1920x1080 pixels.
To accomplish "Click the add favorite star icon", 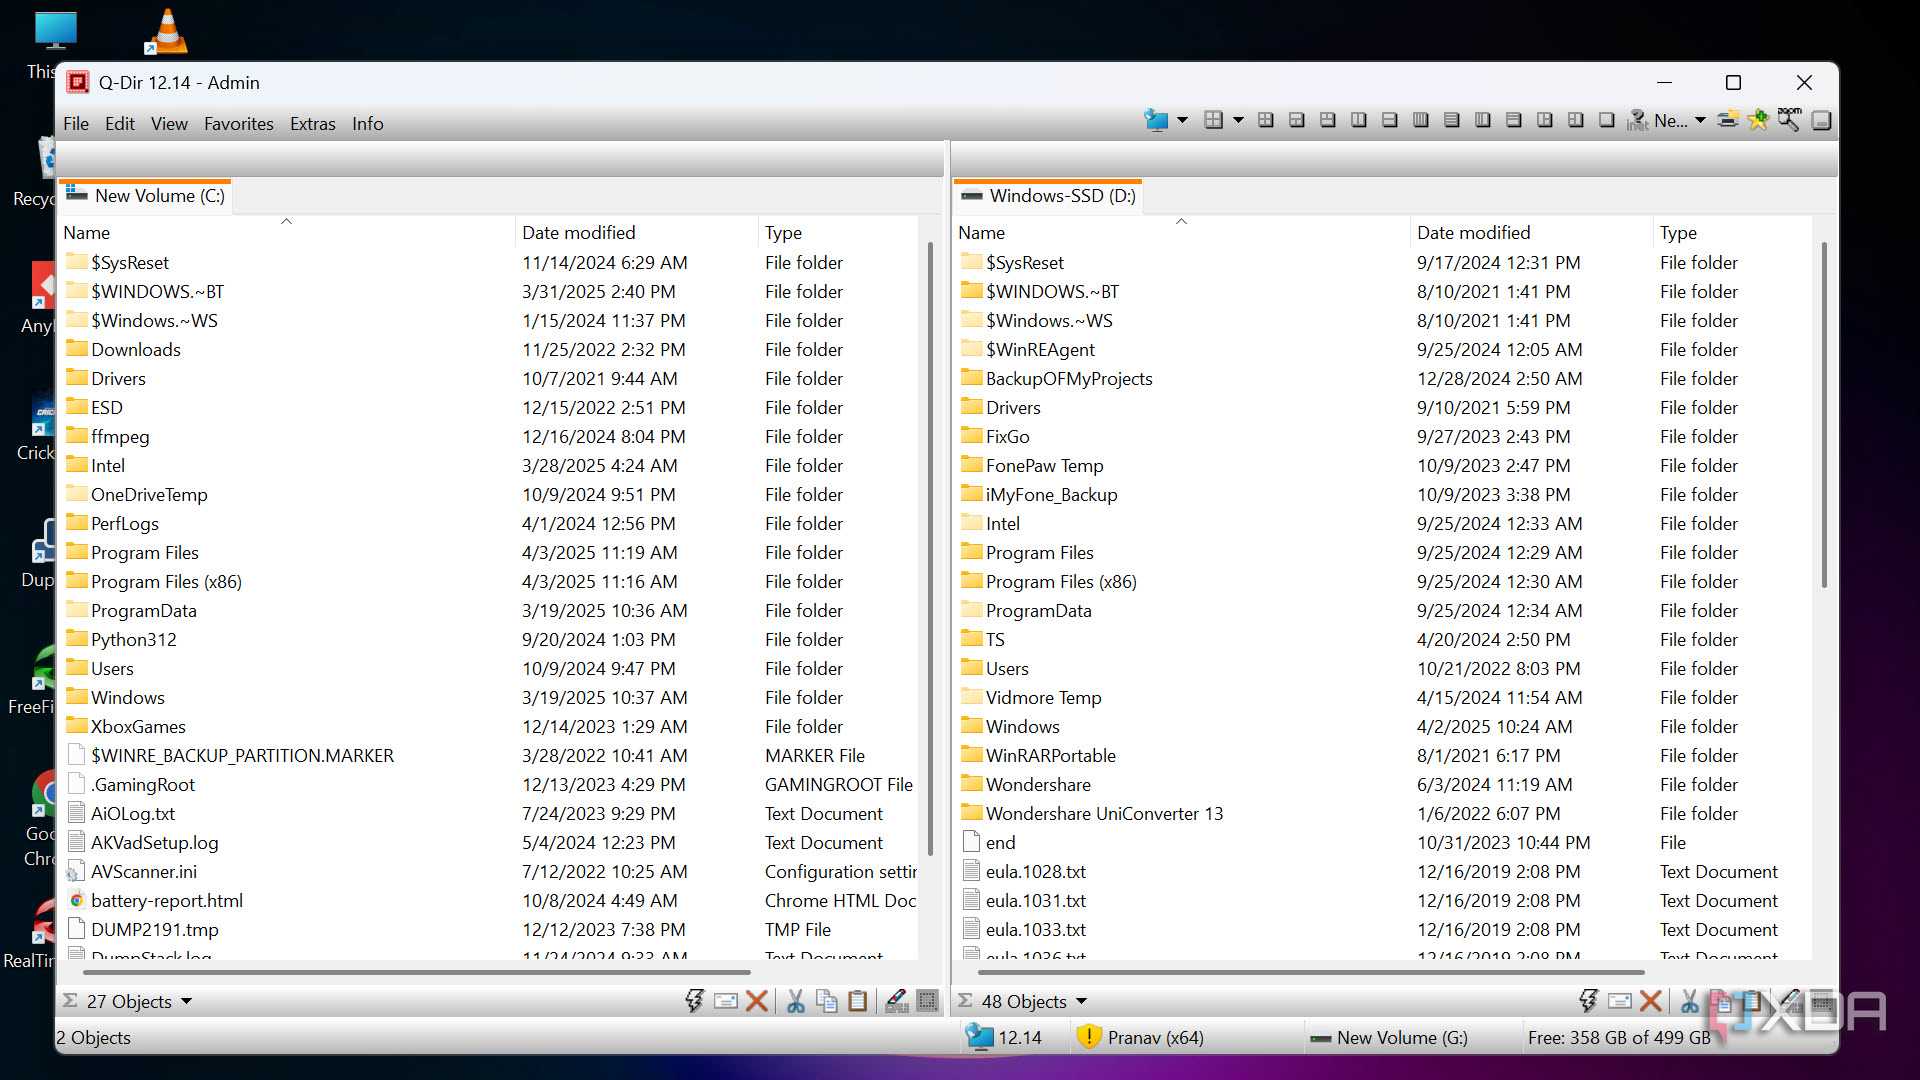I will click(1758, 120).
